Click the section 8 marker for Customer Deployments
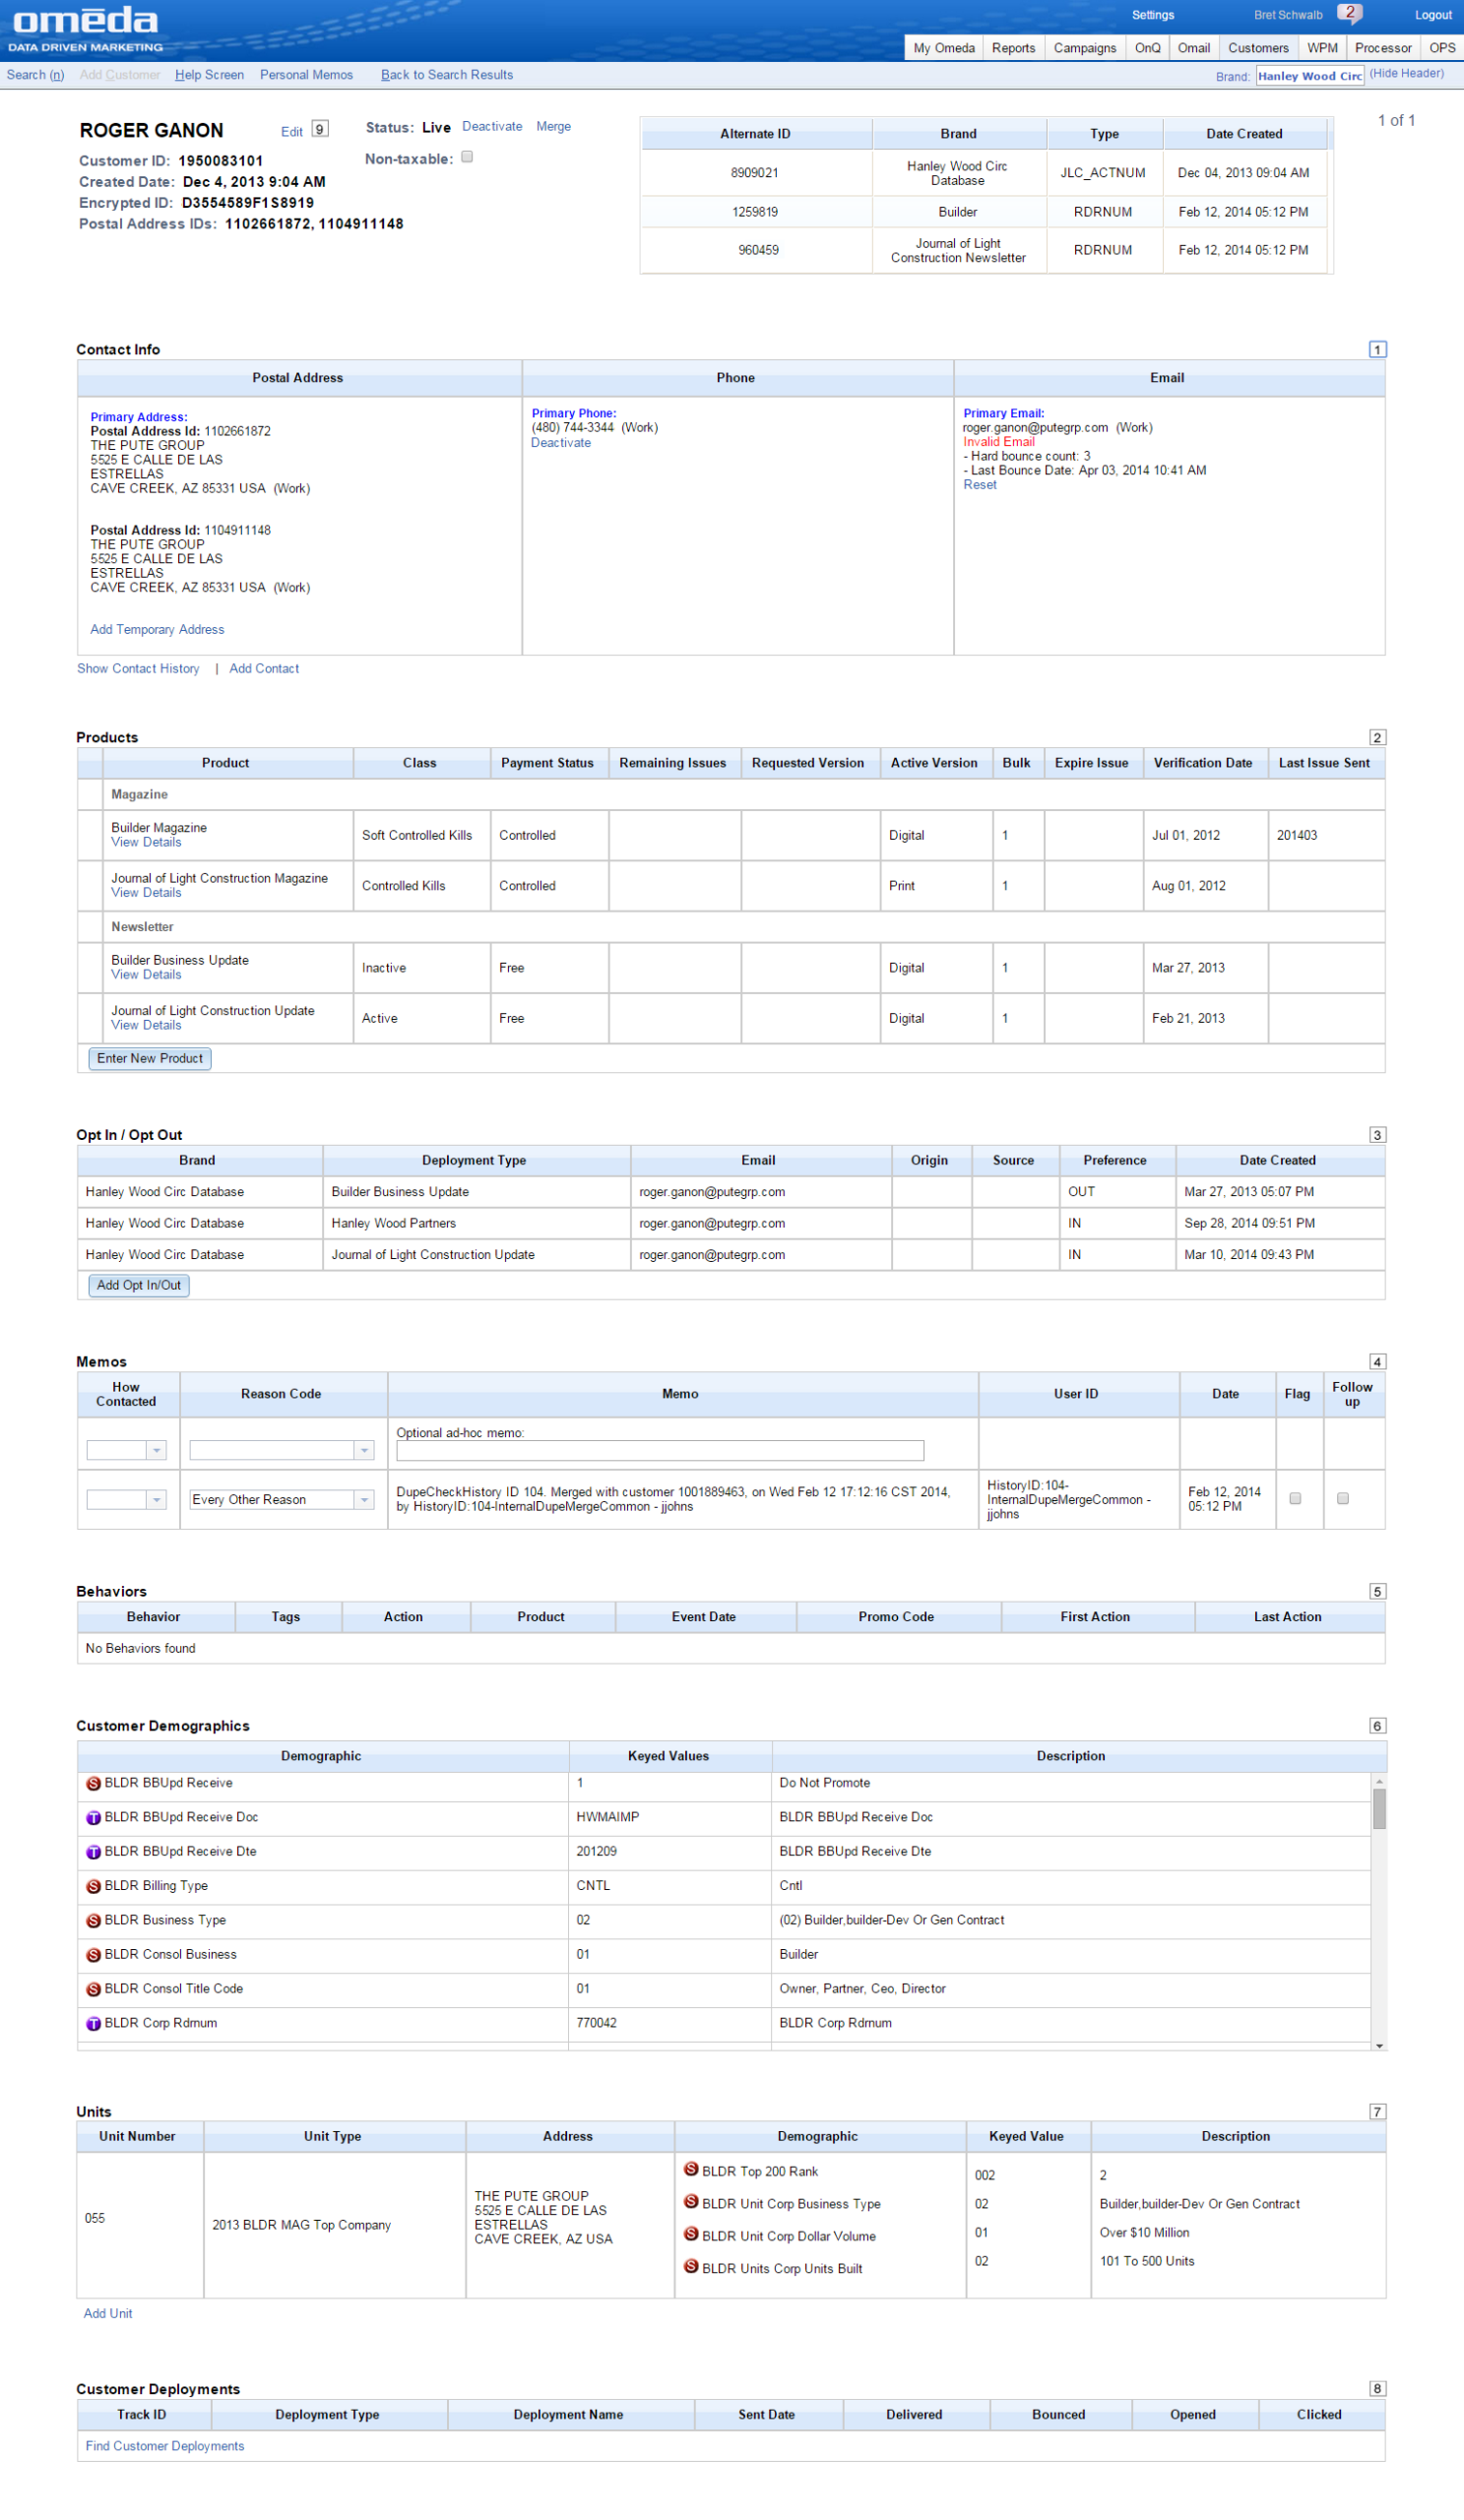The height and width of the screenshot is (2520, 1464). [1377, 2389]
